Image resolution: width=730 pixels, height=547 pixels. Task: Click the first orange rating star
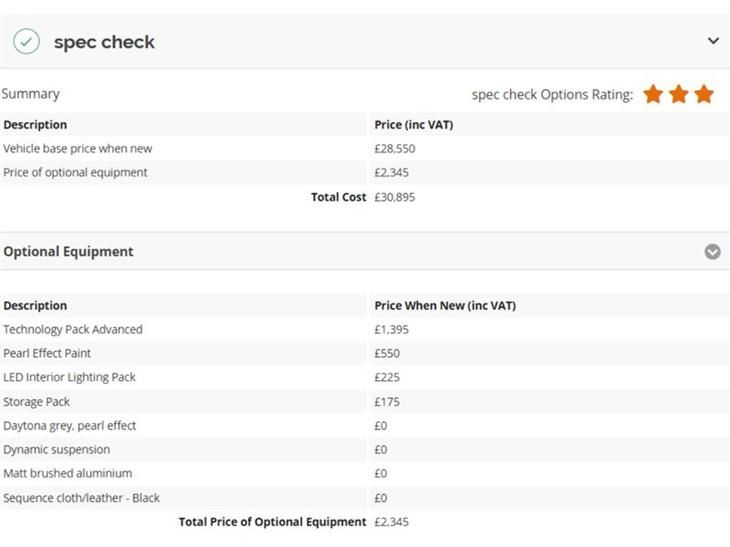(653, 94)
